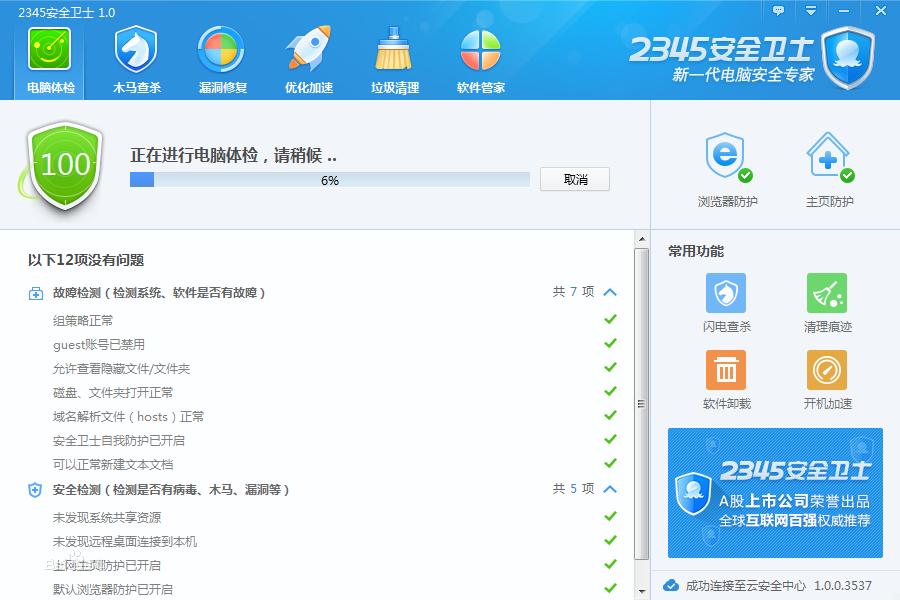Screen dimensions: 900x600
Task: Cancel the running checkup with 取消
Action: (x=574, y=180)
